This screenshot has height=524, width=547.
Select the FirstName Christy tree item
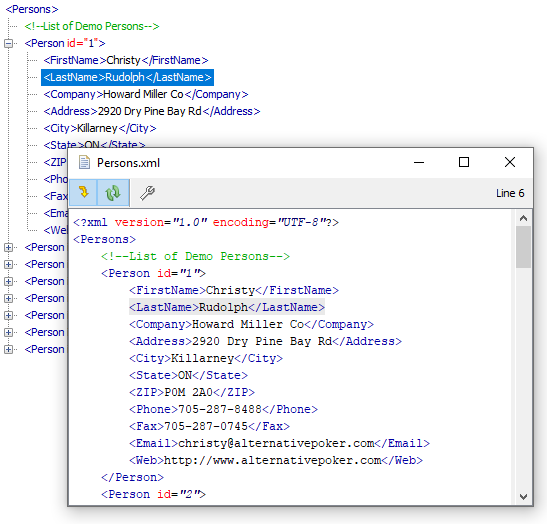[x=126, y=60]
